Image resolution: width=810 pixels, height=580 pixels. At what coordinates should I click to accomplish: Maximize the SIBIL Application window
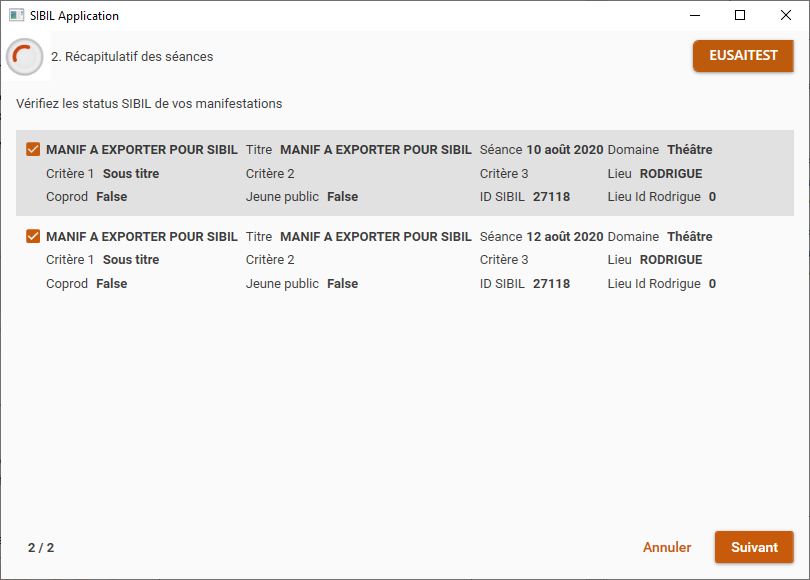[x=740, y=15]
